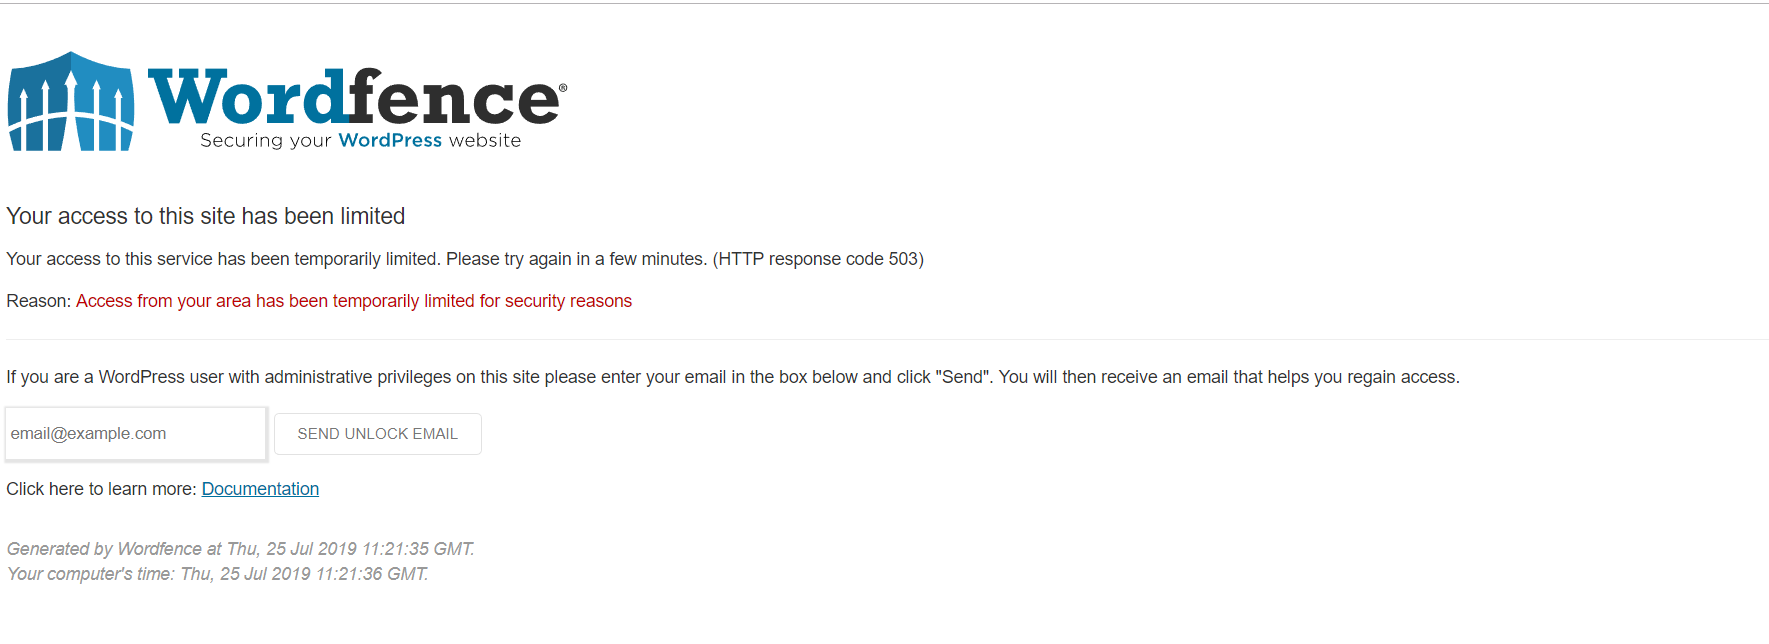Click the red security reasons message
This screenshot has height=644, width=1769.
354,301
